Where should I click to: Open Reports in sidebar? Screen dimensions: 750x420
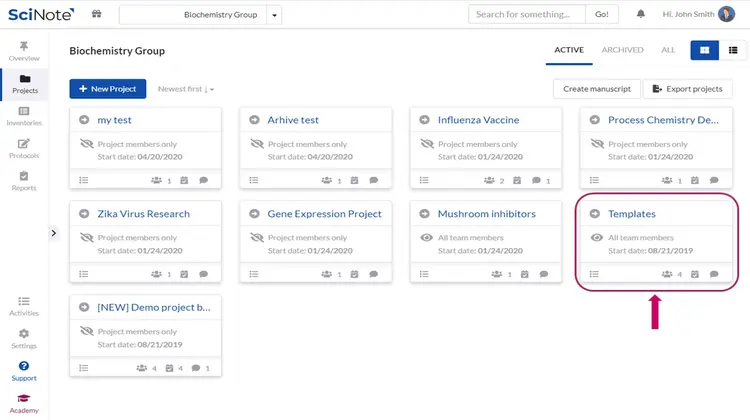click(x=24, y=181)
